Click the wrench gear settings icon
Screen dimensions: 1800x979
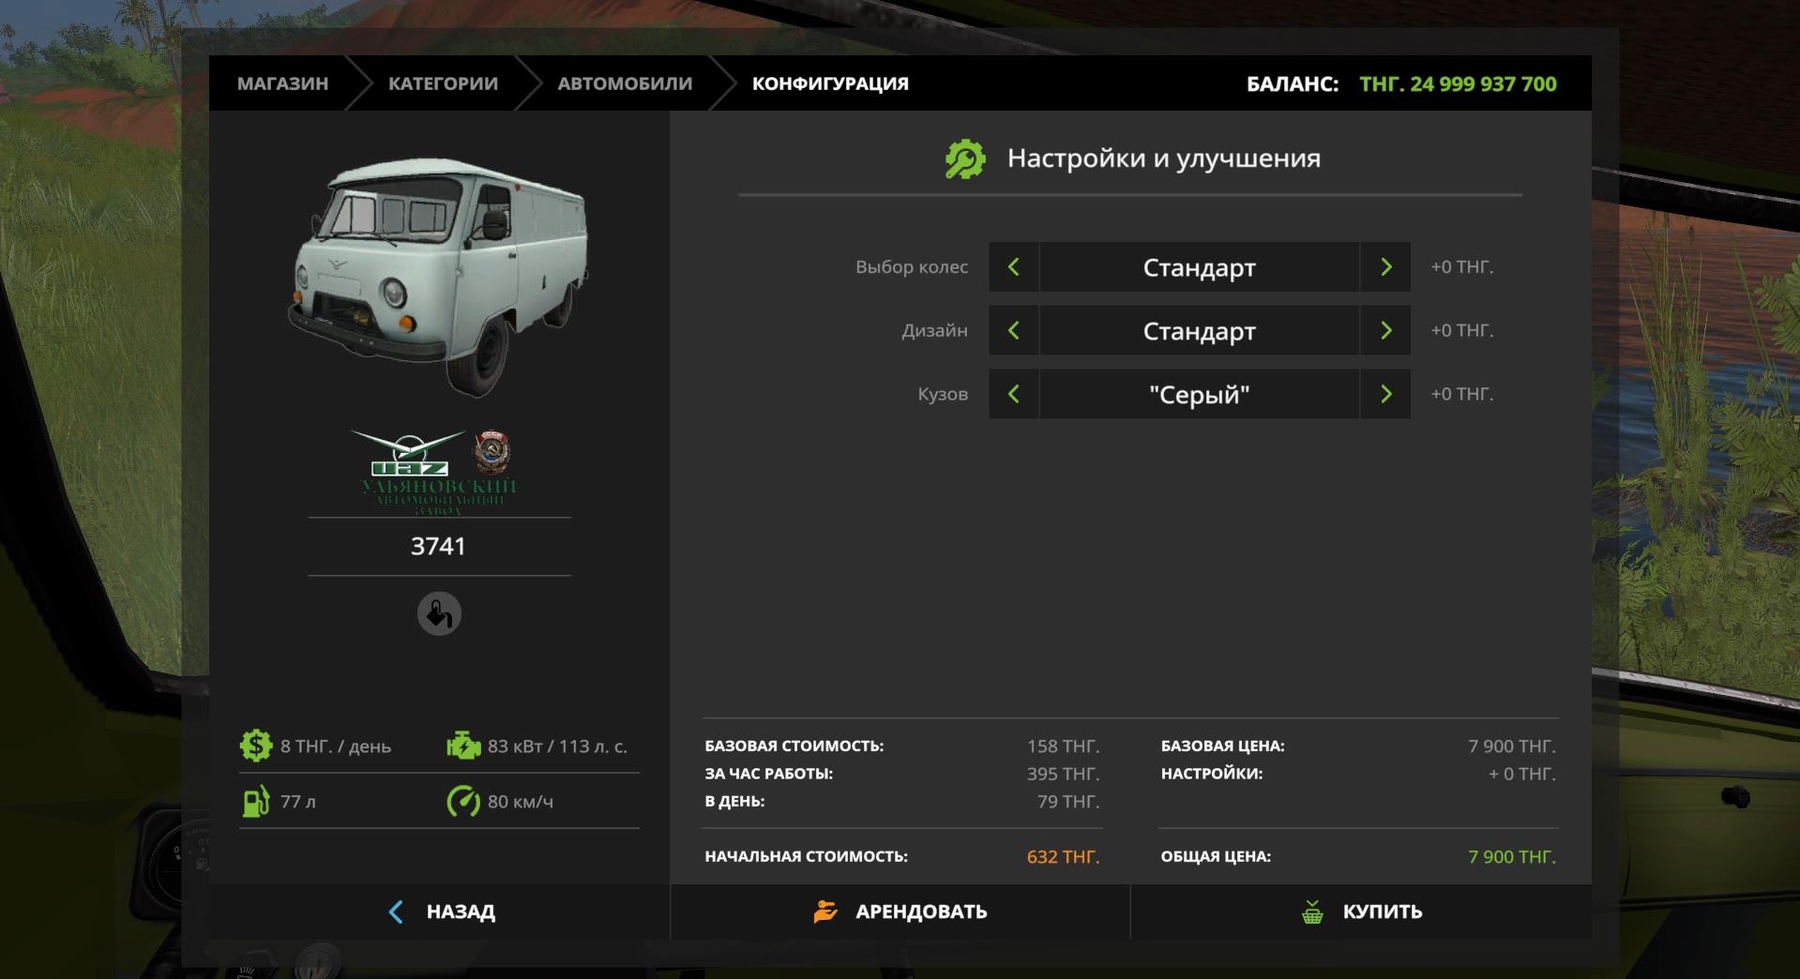(x=965, y=159)
